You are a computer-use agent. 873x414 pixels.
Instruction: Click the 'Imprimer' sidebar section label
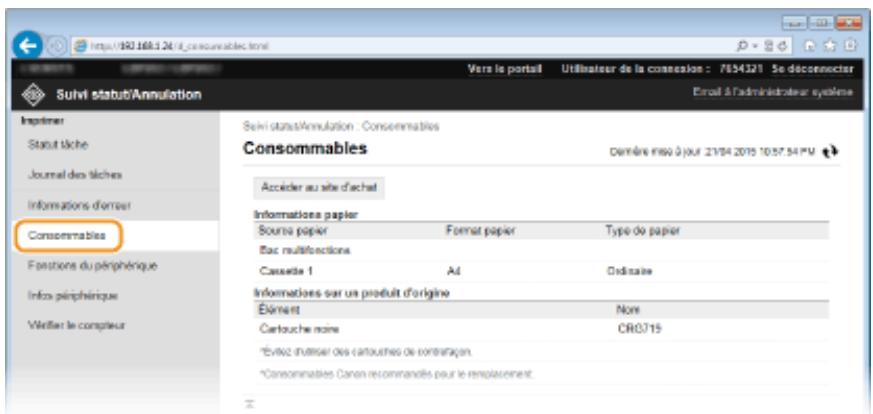pyautogui.click(x=43, y=120)
